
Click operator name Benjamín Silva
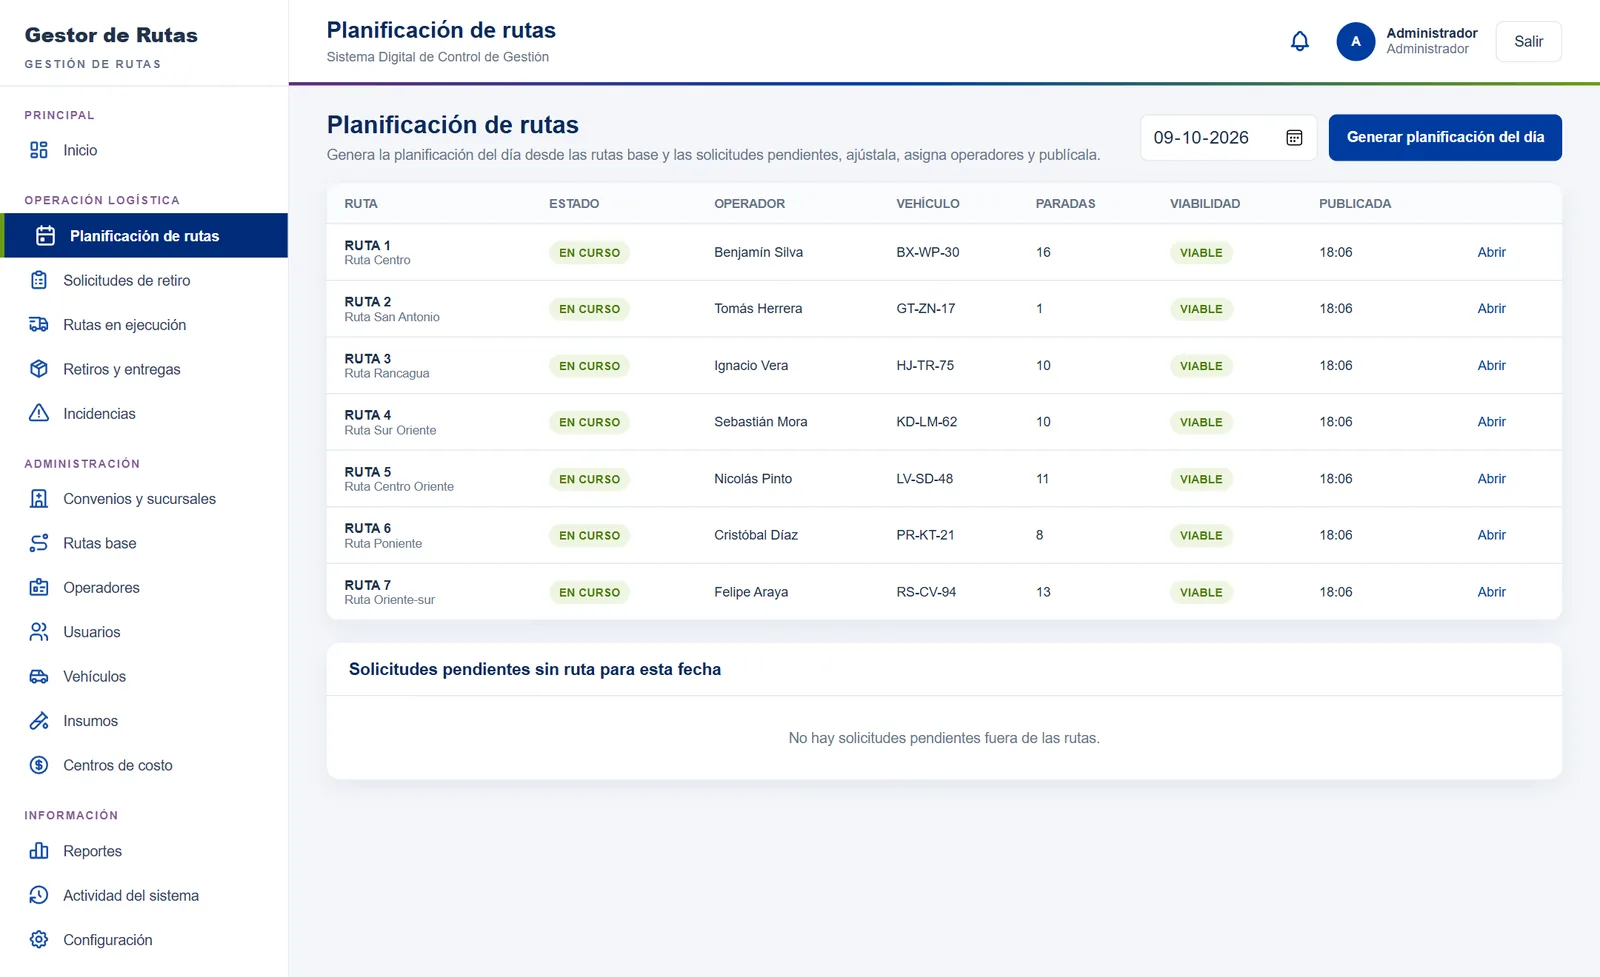pos(758,252)
